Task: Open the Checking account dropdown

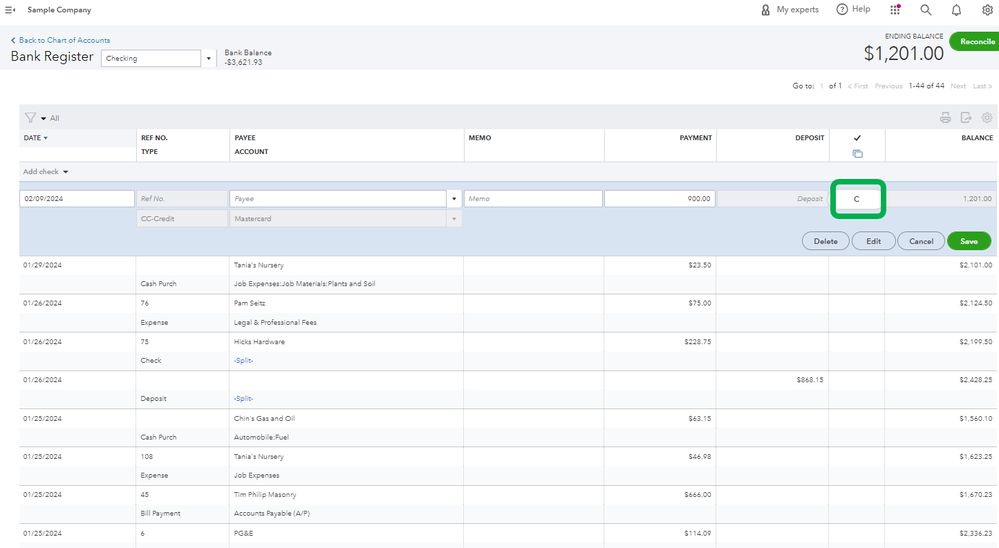Action: click(x=209, y=58)
